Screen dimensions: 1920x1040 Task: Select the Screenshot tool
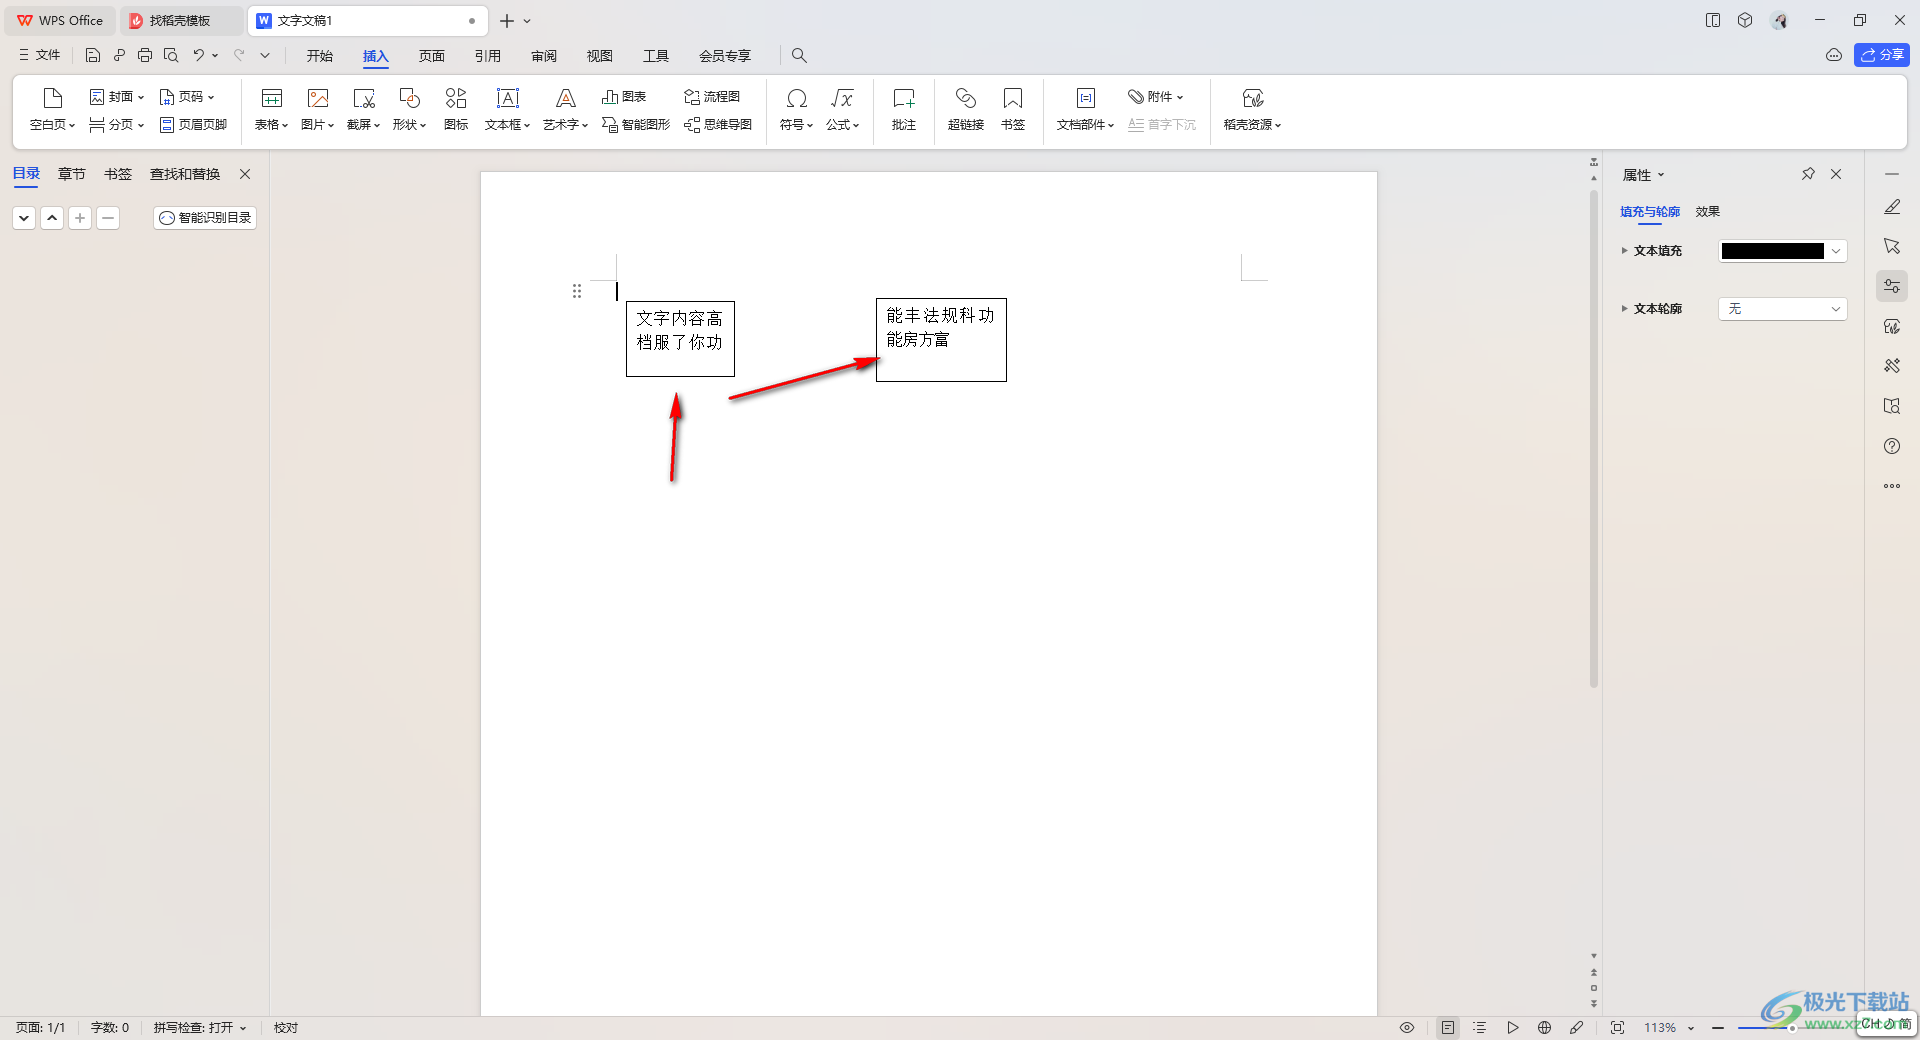pos(363,110)
